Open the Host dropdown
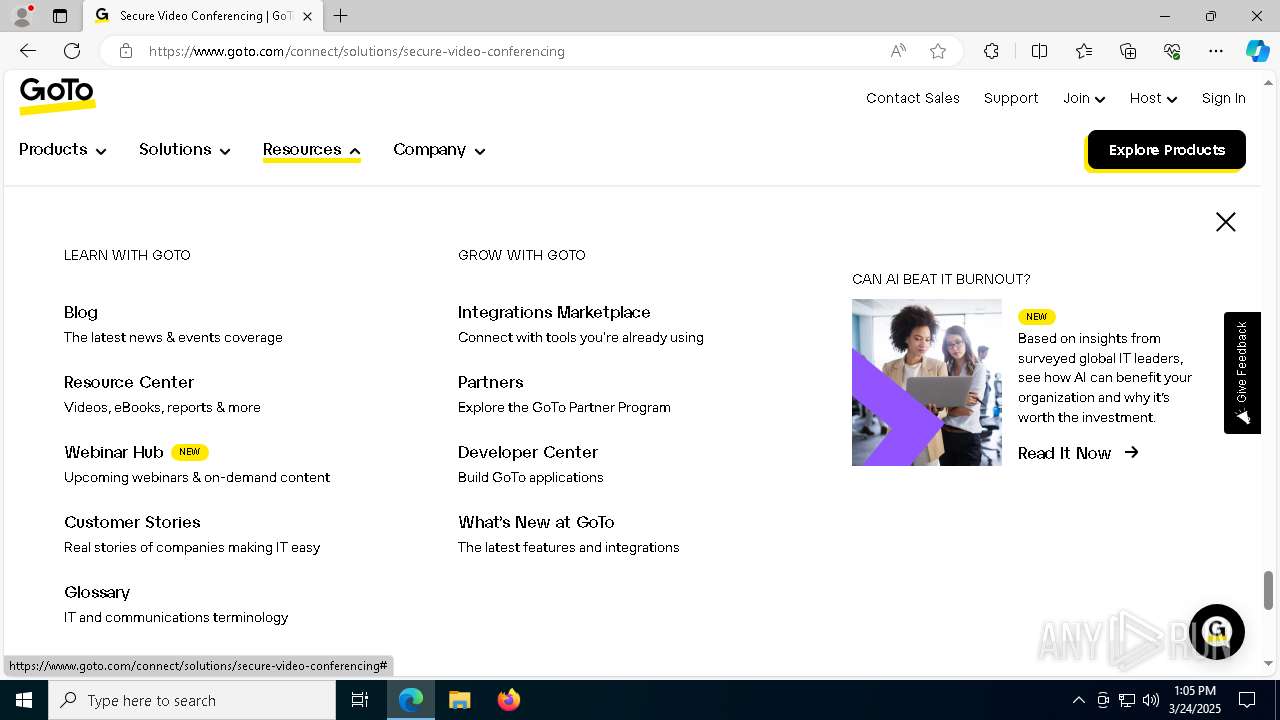This screenshot has height=720, width=1280. click(1153, 98)
